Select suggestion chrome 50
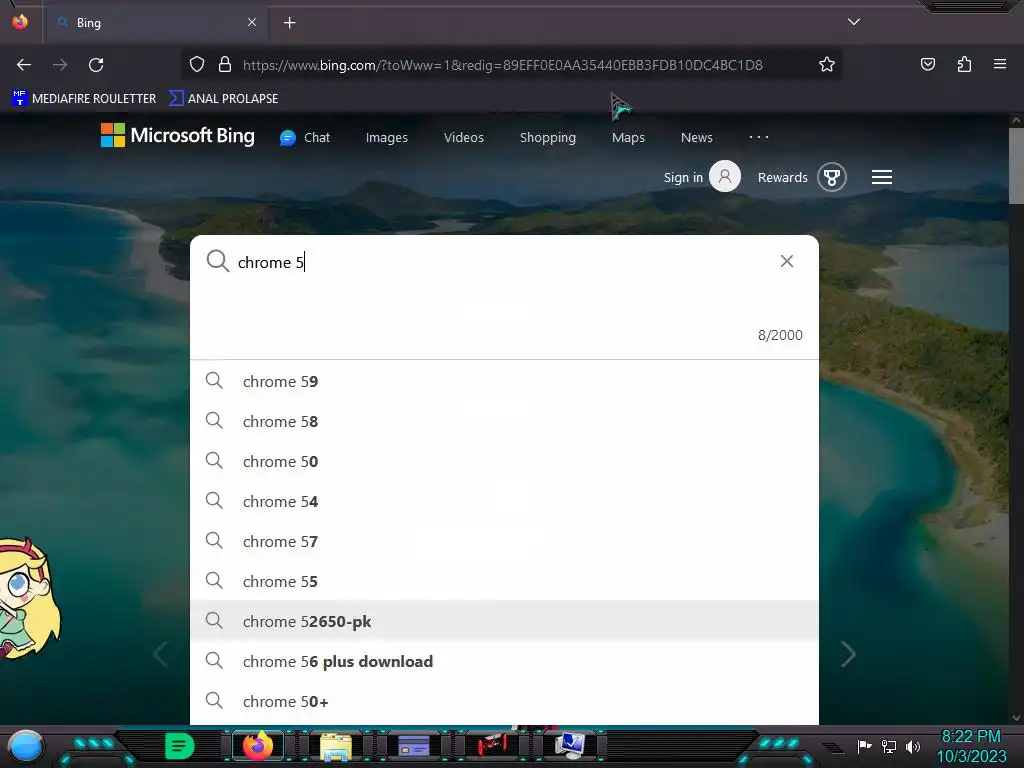Screen dimensions: 1024x768 tap(504, 461)
